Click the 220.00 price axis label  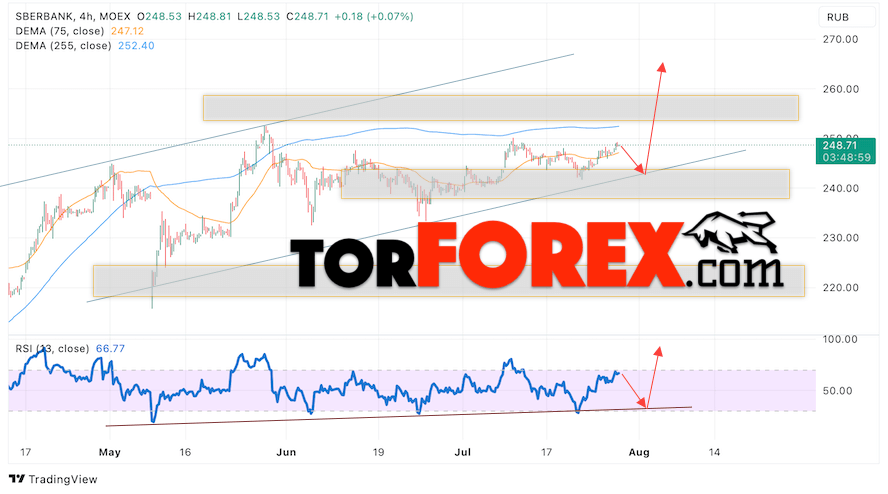coord(840,287)
